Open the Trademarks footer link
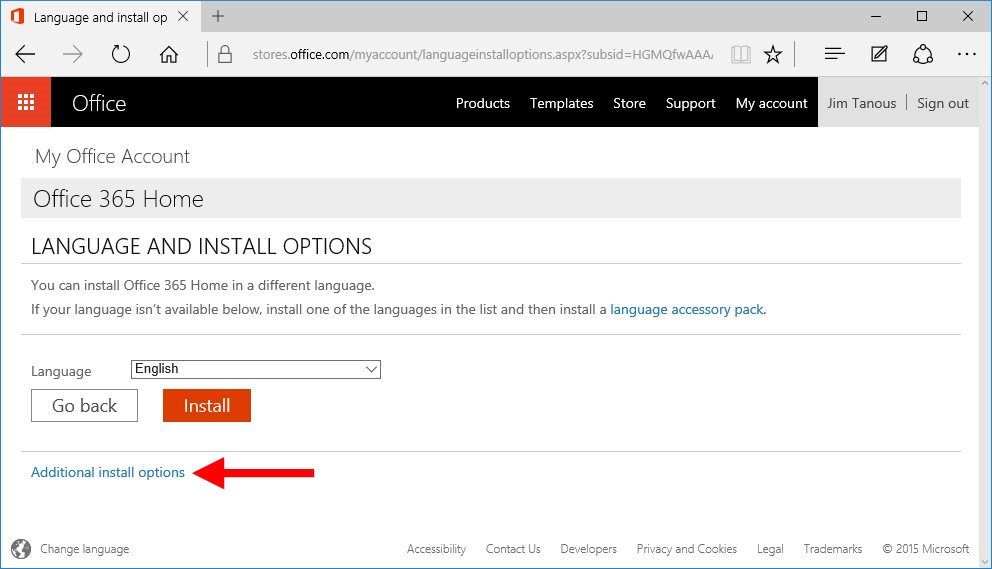 (833, 549)
